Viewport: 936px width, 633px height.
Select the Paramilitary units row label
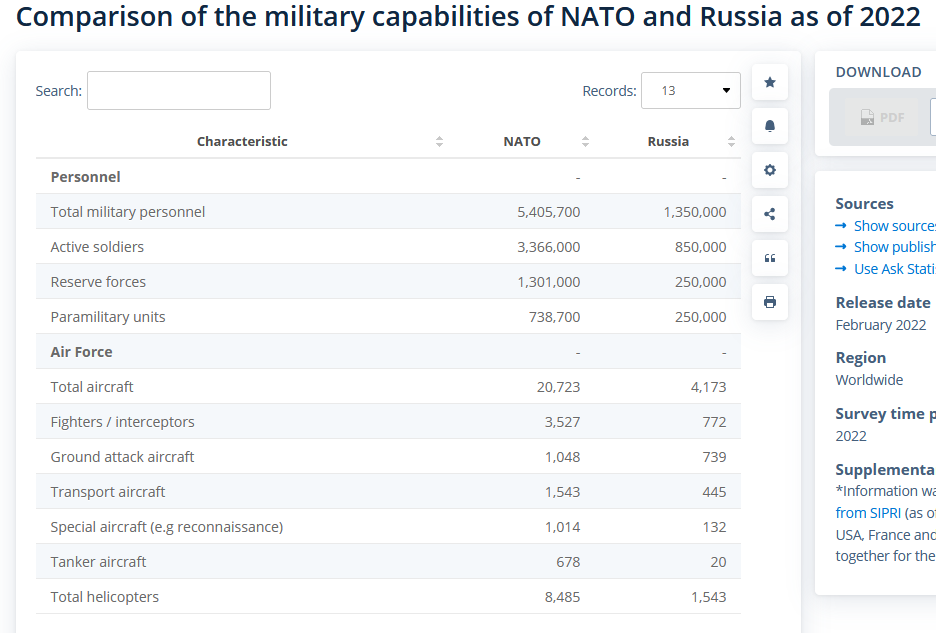point(108,317)
